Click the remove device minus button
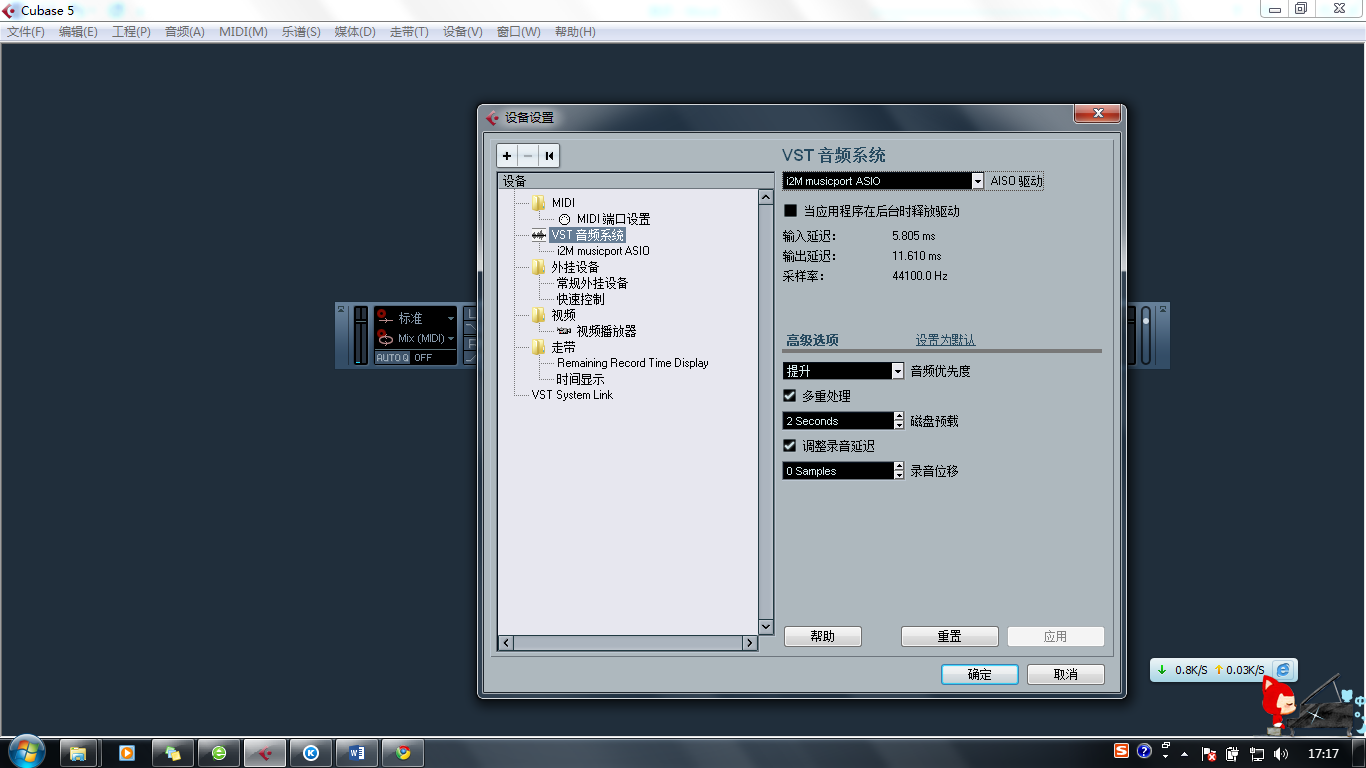The image size is (1366, 768). click(x=528, y=156)
